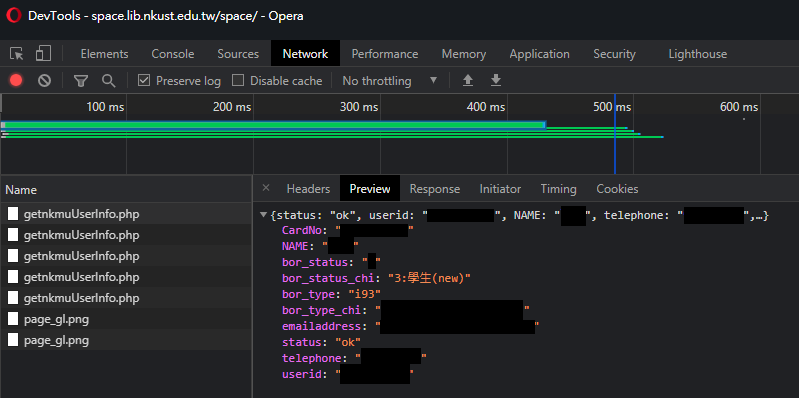Import HAR file with the upload arrow
Image resolution: width=799 pixels, height=398 pixels.
pyautogui.click(x=468, y=81)
